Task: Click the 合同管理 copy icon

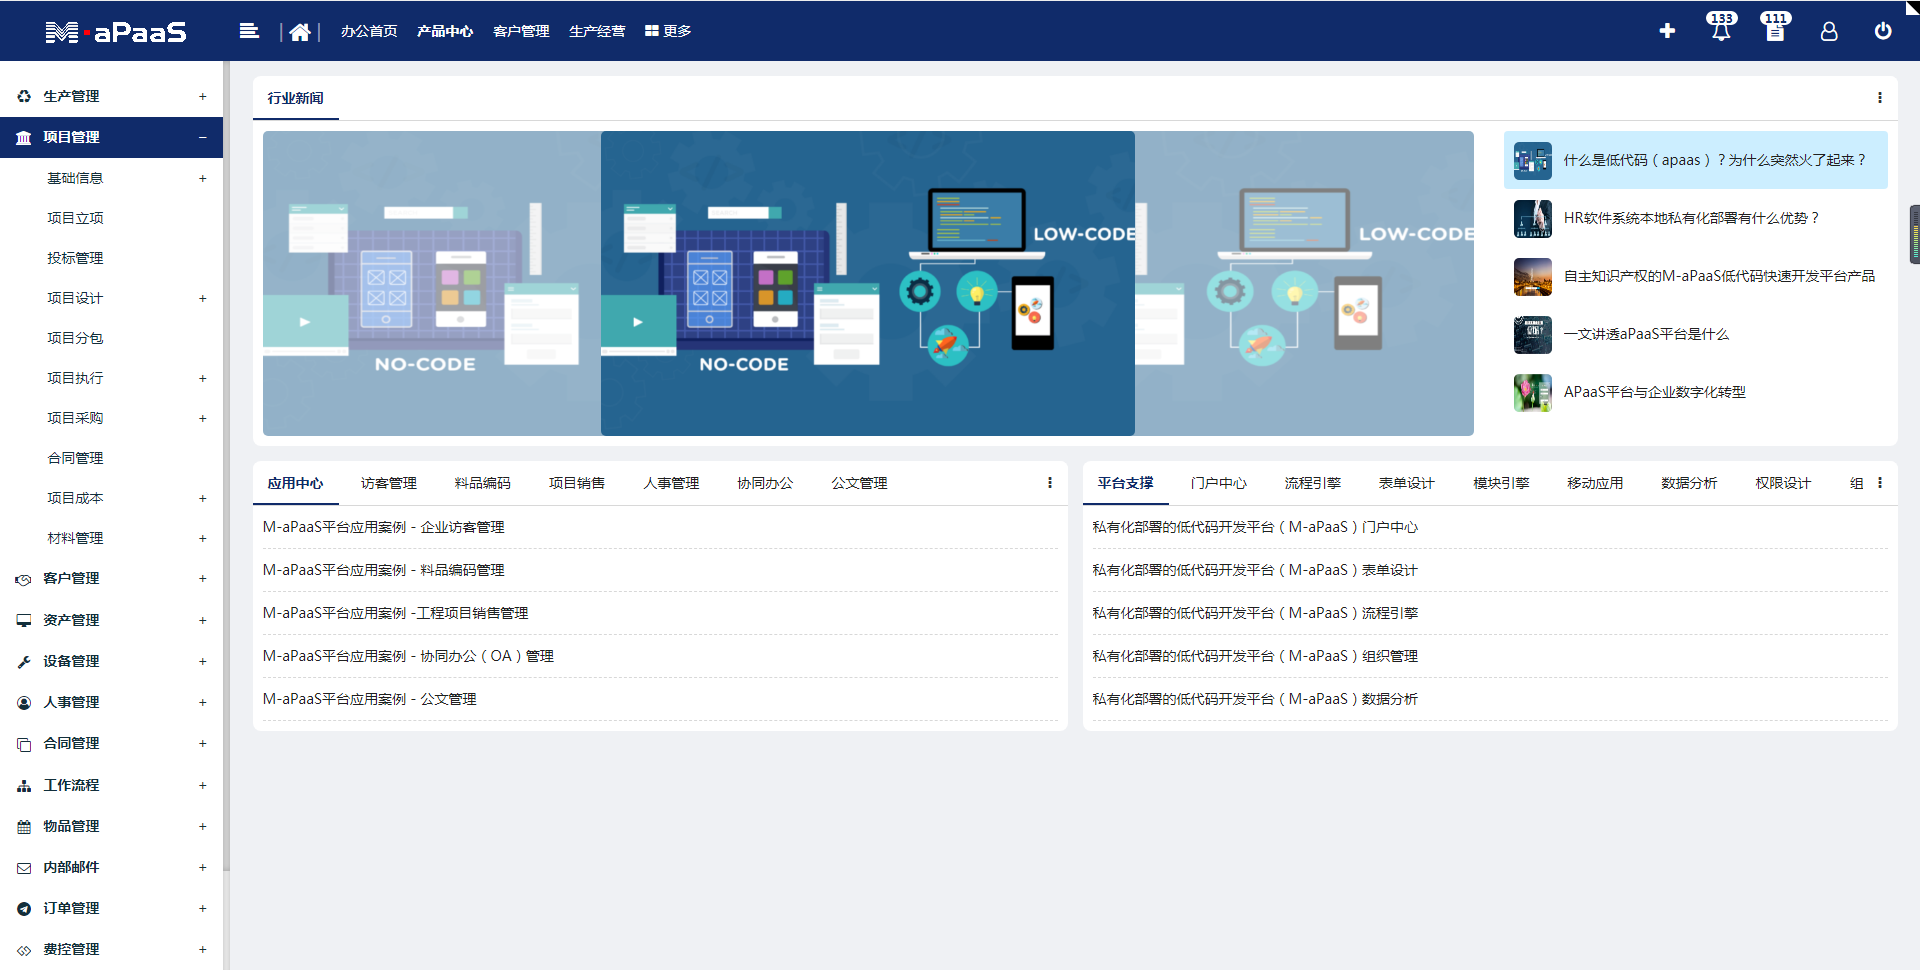Action: point(24,744)
